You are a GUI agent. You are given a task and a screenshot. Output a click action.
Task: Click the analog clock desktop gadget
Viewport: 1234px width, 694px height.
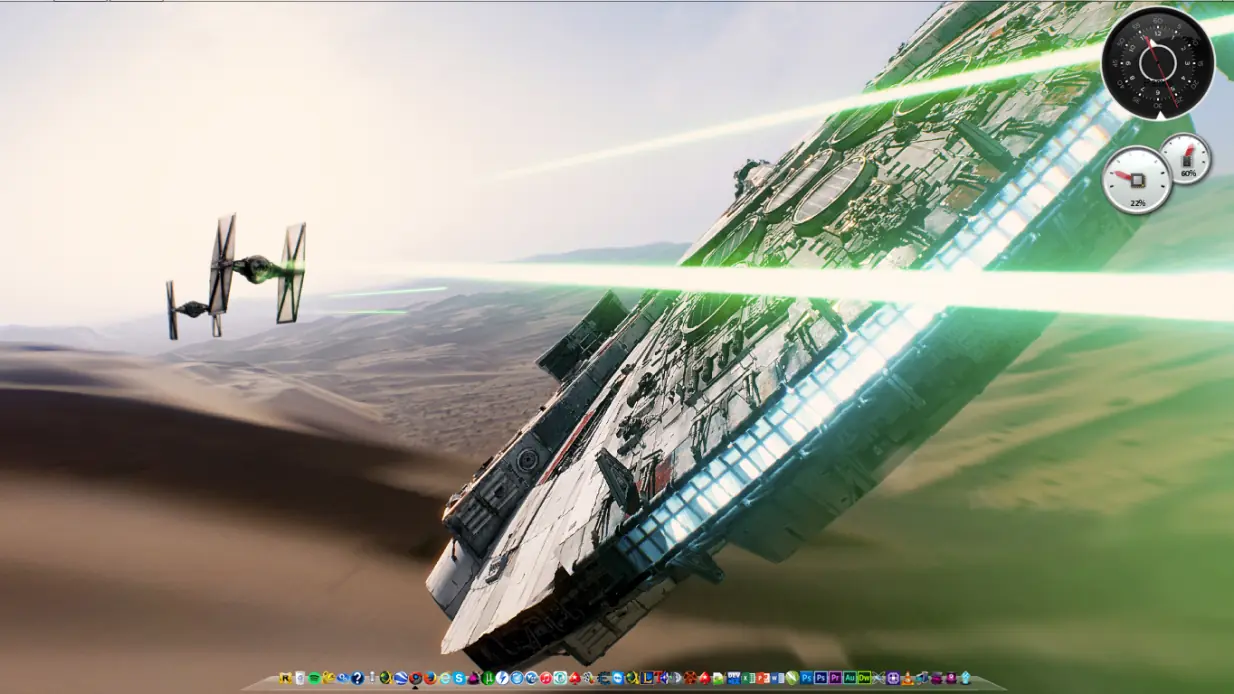(x=1158, y=62)
